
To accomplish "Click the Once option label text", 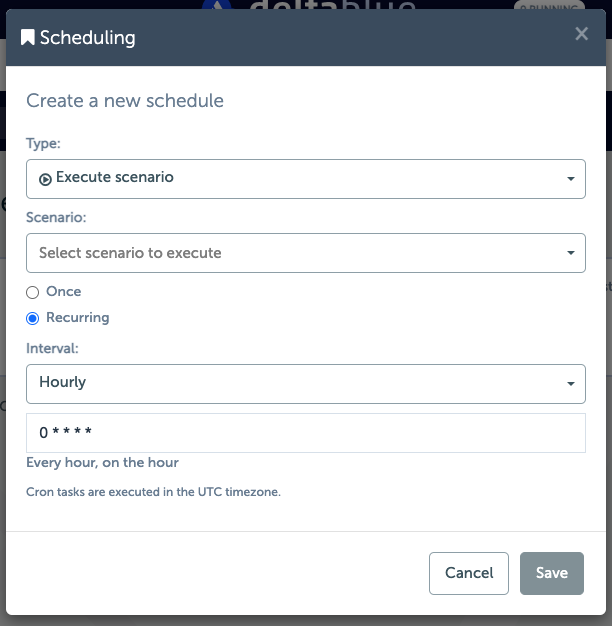I will (x=64, y=292).
